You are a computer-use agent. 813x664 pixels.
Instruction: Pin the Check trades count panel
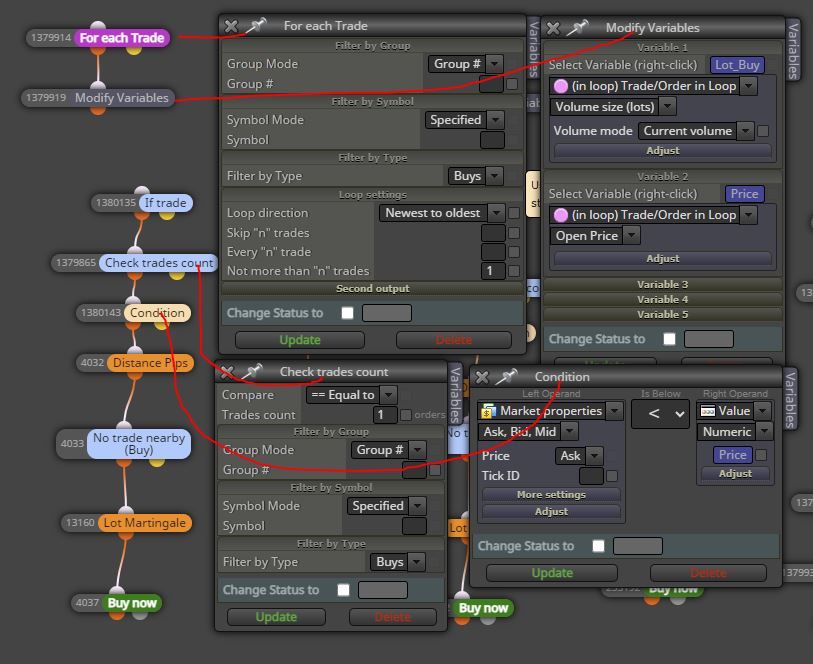pyautogui.click(x=253, y=372)
